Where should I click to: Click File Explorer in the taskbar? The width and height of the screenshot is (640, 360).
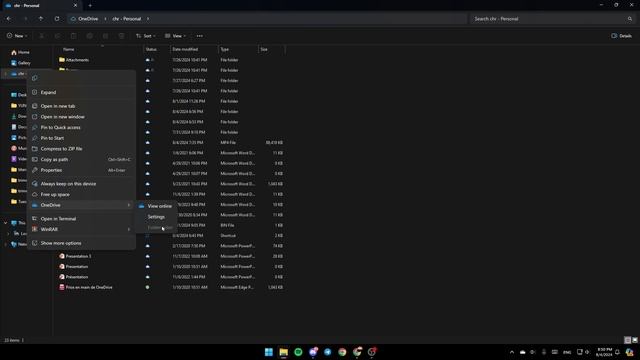tap(283, 352)
